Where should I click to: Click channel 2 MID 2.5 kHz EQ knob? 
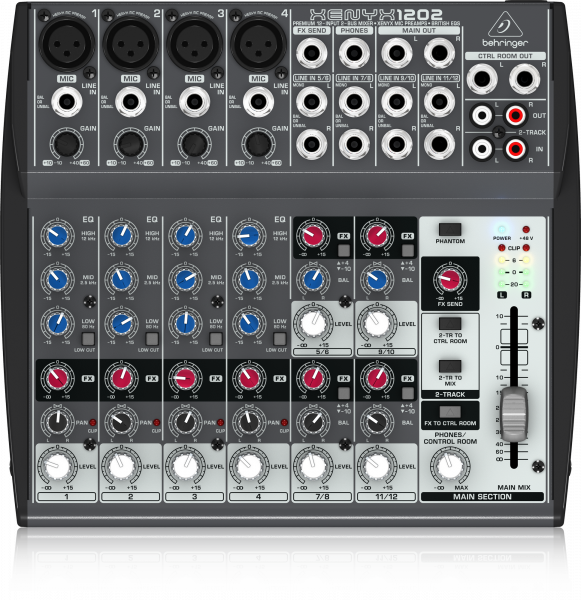[122, 279]
